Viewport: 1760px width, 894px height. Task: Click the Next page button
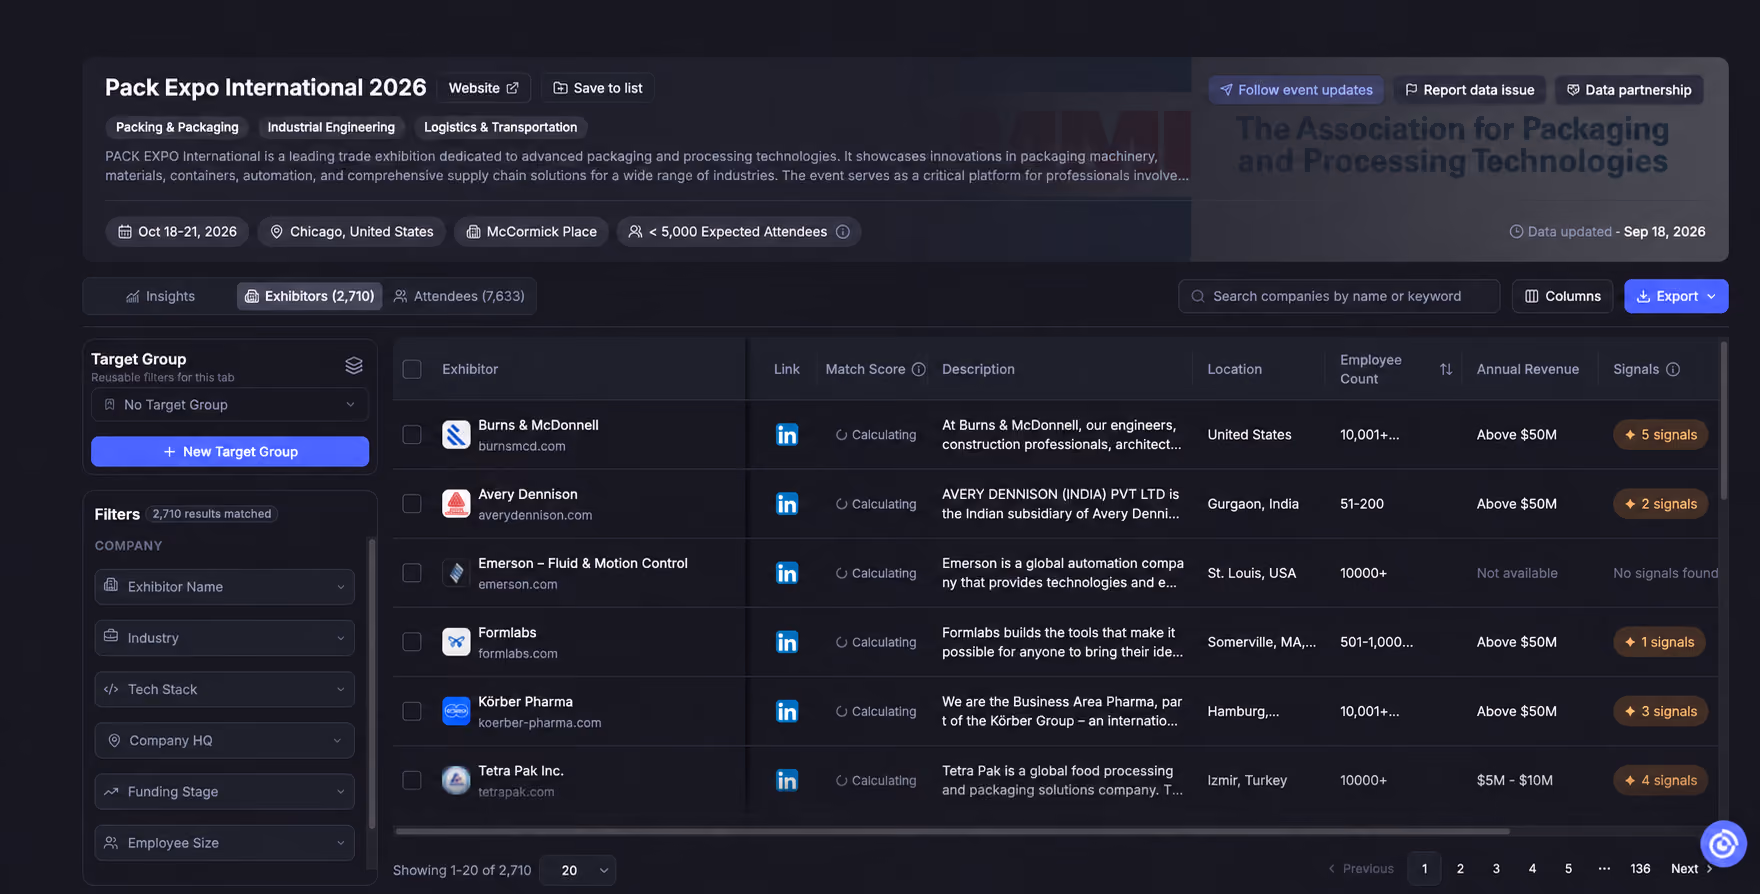click(x=1692, y=869)
